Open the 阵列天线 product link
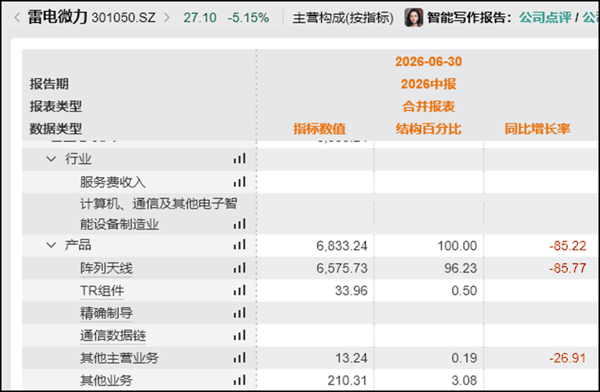 coord(106,268)
